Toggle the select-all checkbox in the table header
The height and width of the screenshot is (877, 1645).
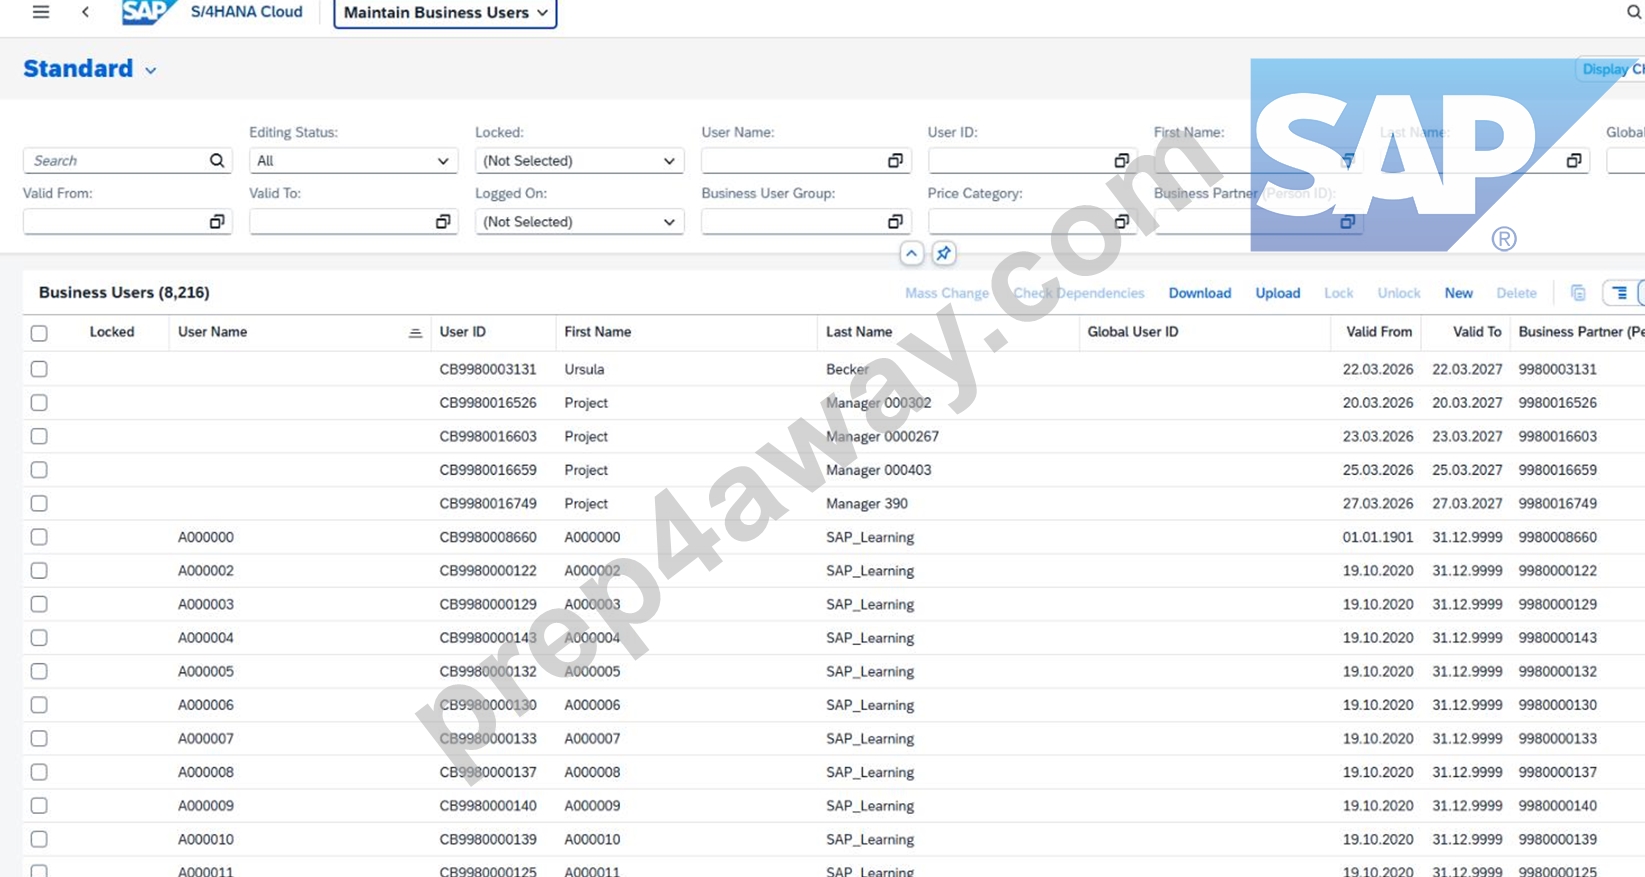coord(39,333)
